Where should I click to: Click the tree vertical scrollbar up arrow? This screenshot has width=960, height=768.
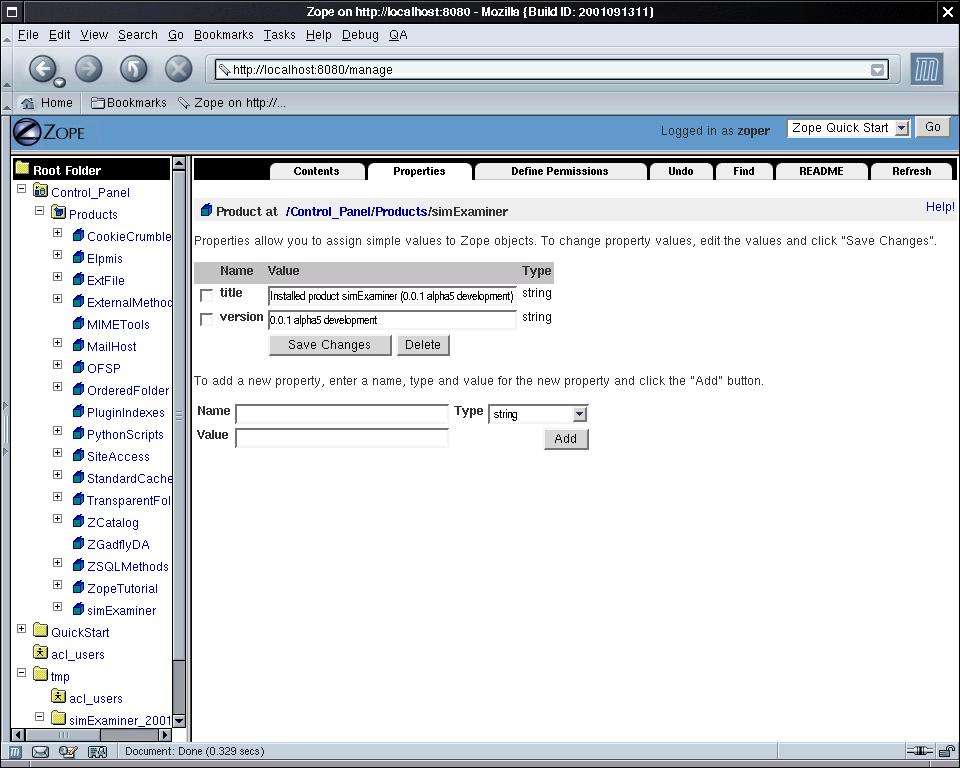[179, 163]
